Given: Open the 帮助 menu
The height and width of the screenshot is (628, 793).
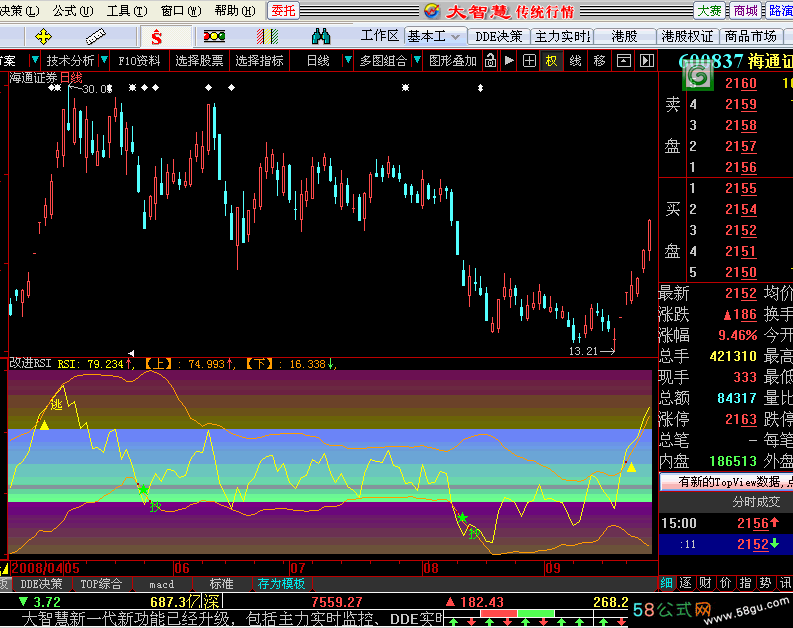Looking at the screenshot, I should (x=235, y=10).
